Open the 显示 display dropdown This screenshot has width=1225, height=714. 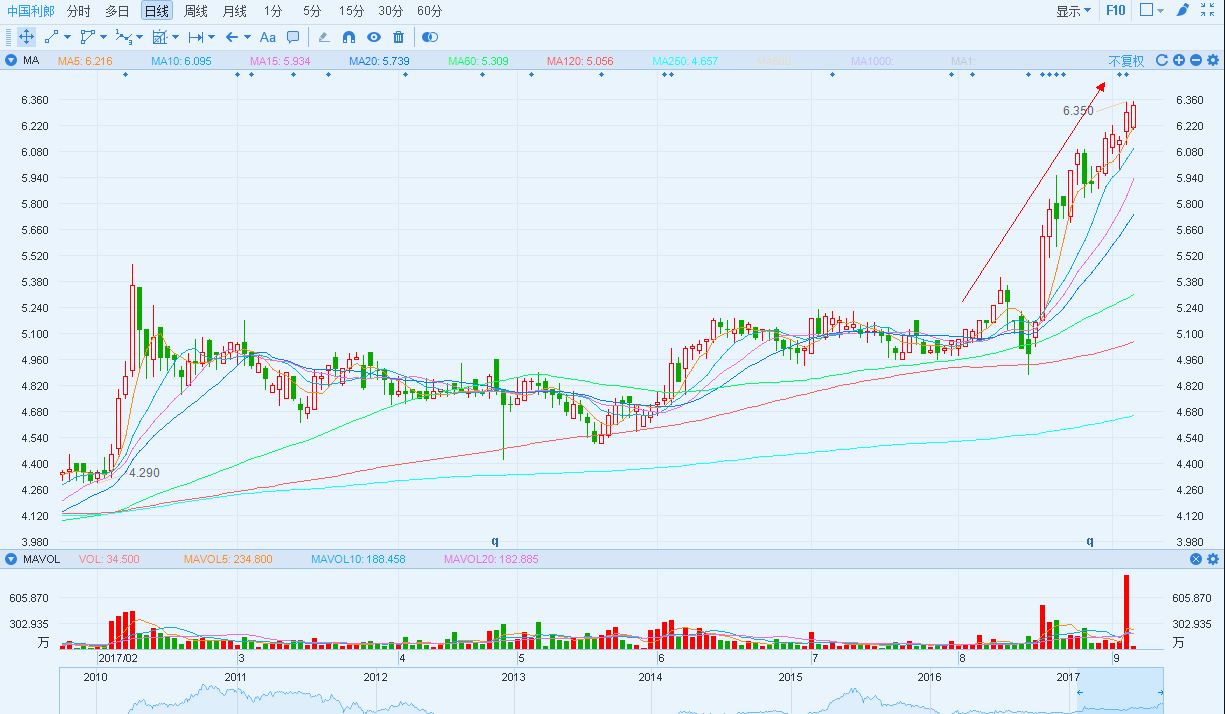click(x=1074, y=11)
